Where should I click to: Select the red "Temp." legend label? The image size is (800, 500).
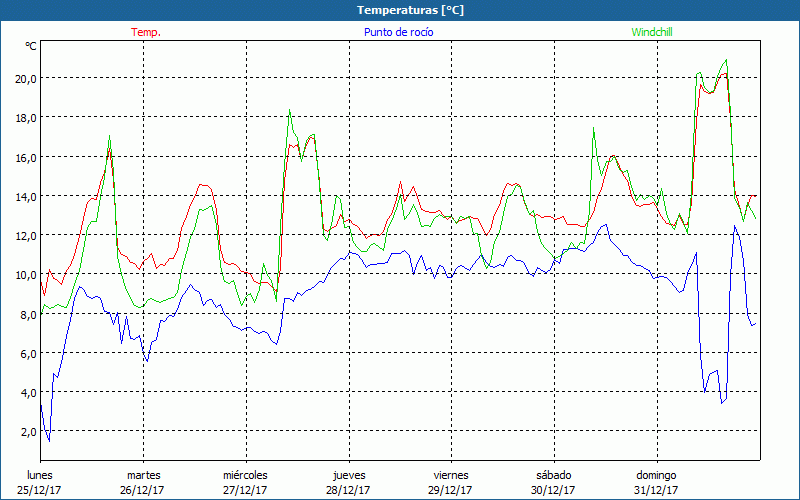click(146, 32)
